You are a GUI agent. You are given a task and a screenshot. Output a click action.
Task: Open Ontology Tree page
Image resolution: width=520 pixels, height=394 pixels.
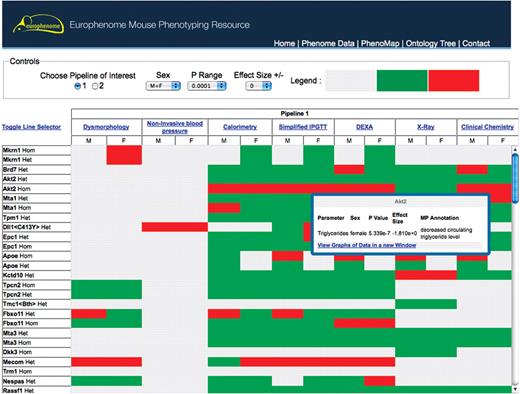tap(431, 43)
